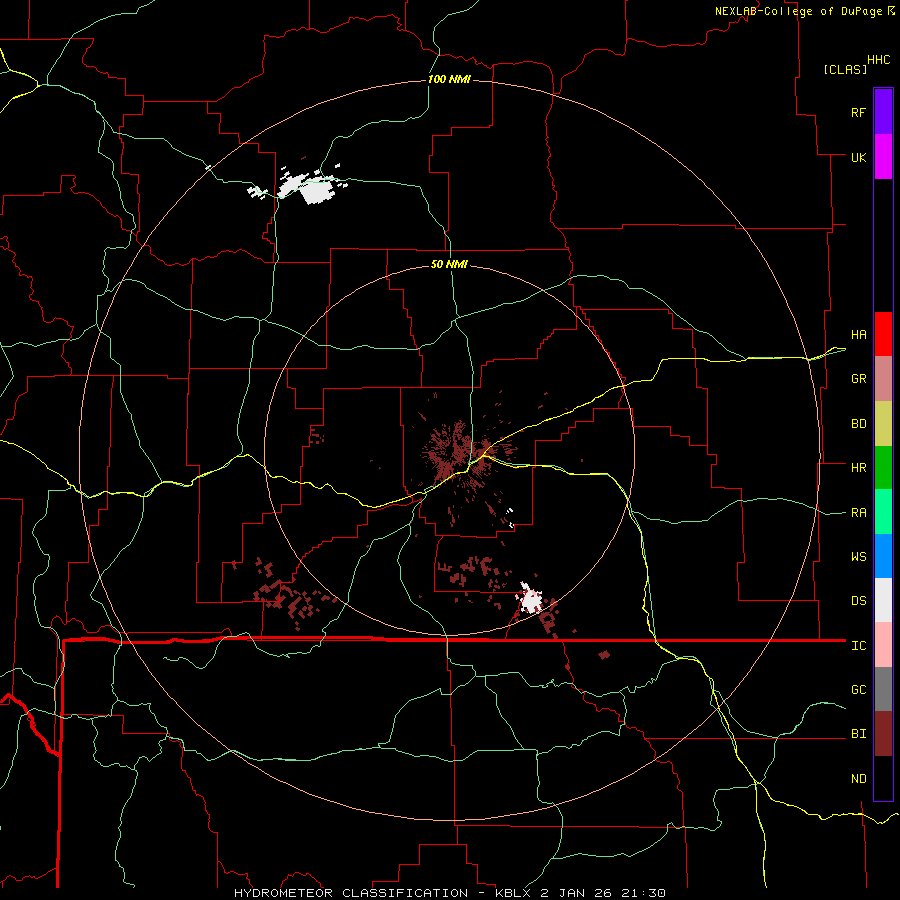The height and width of the screenshot is (900, 900).
Task: Click the "HR" legend label
Action: click(x=858, y=468)
